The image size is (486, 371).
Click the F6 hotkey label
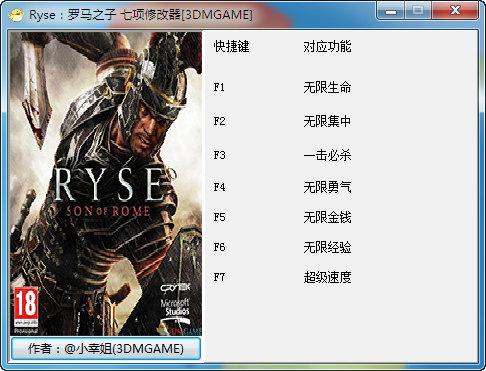219,247
